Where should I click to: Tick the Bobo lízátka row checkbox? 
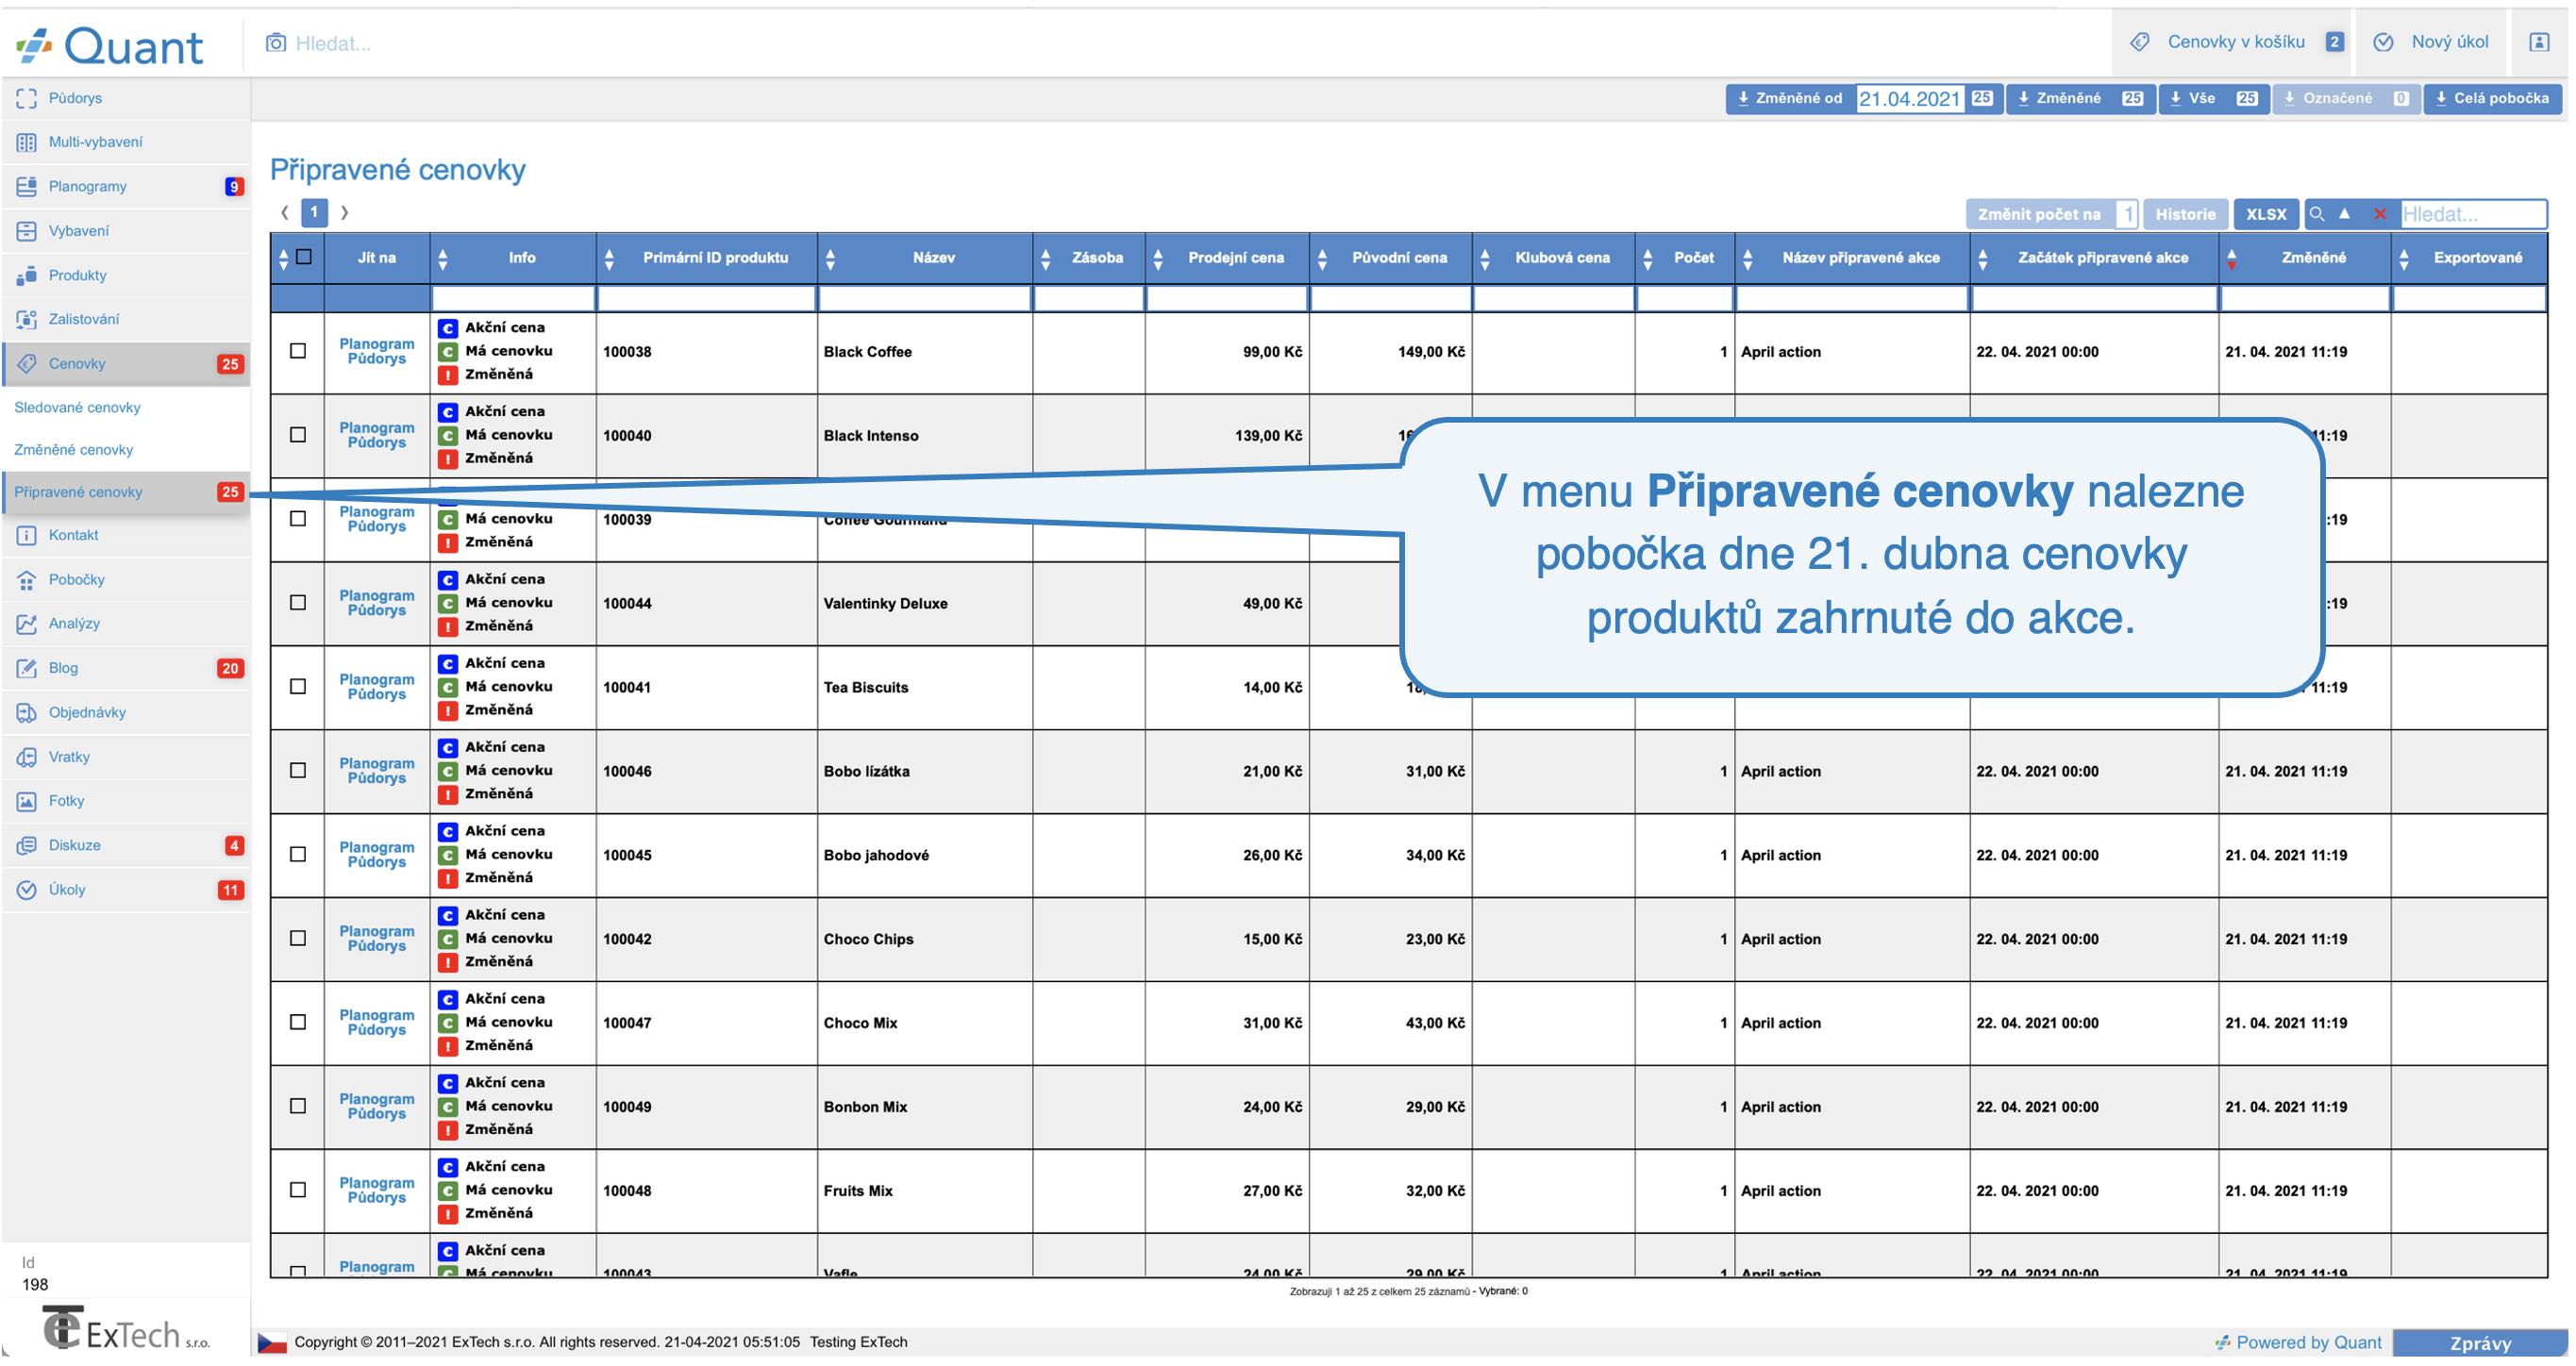(x=298, y=771)
